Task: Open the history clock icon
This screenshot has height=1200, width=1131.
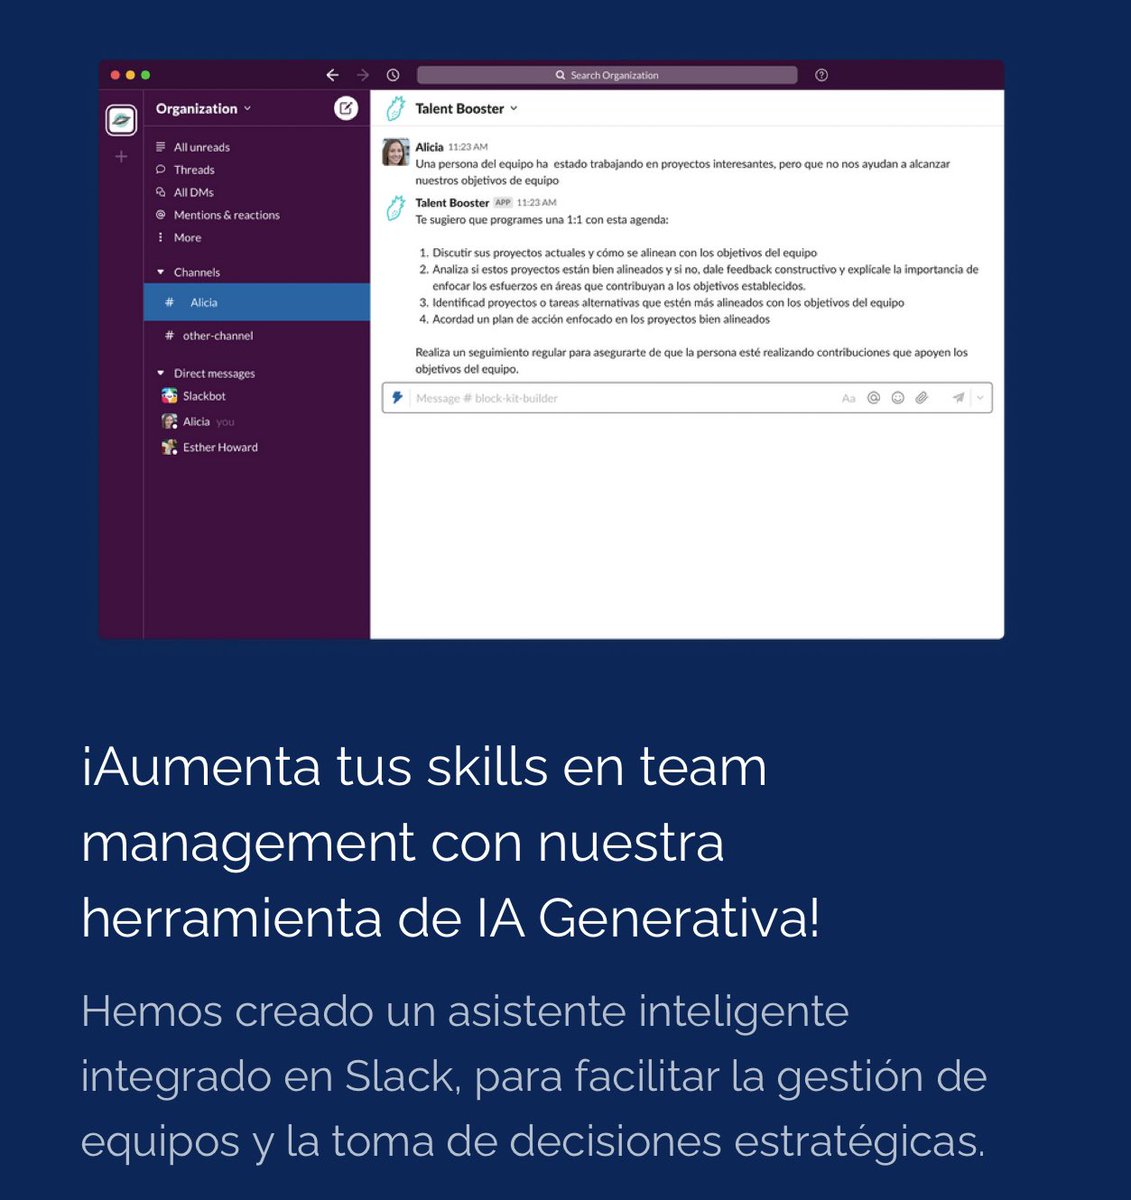Action: click(393, 75)
